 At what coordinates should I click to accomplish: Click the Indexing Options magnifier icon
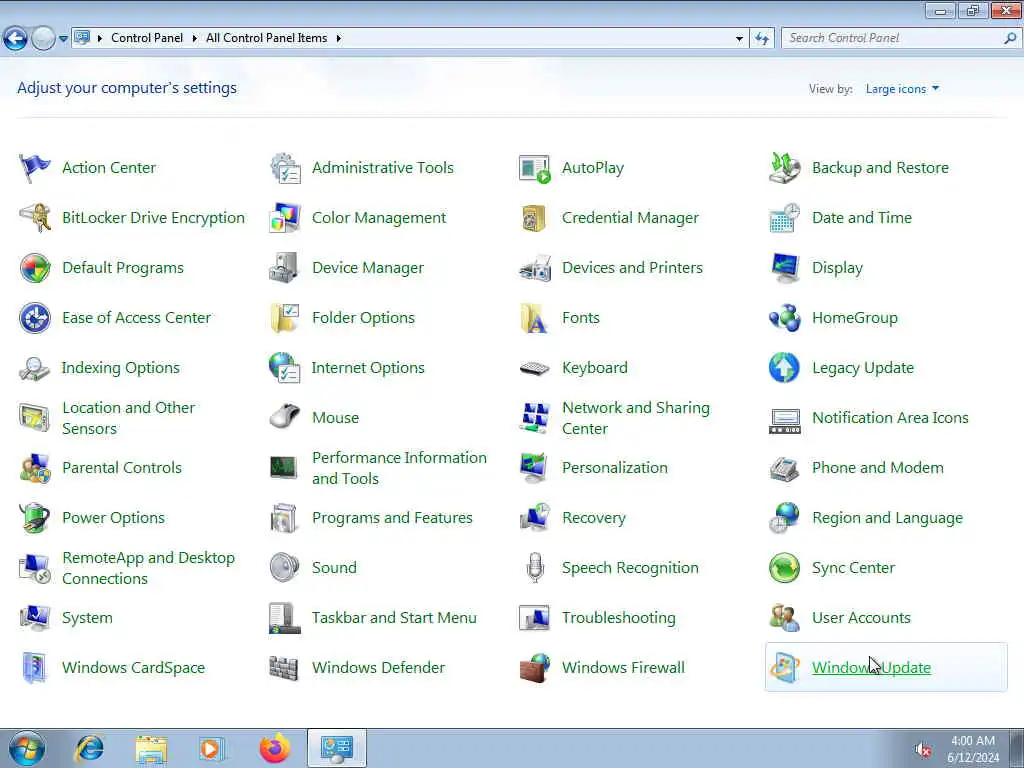point(35,368)
